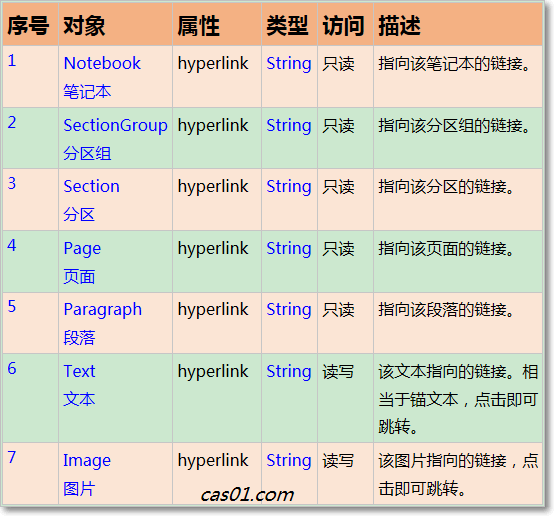
Task: Select the 属性 column header
Action: (x=199, y=25)
